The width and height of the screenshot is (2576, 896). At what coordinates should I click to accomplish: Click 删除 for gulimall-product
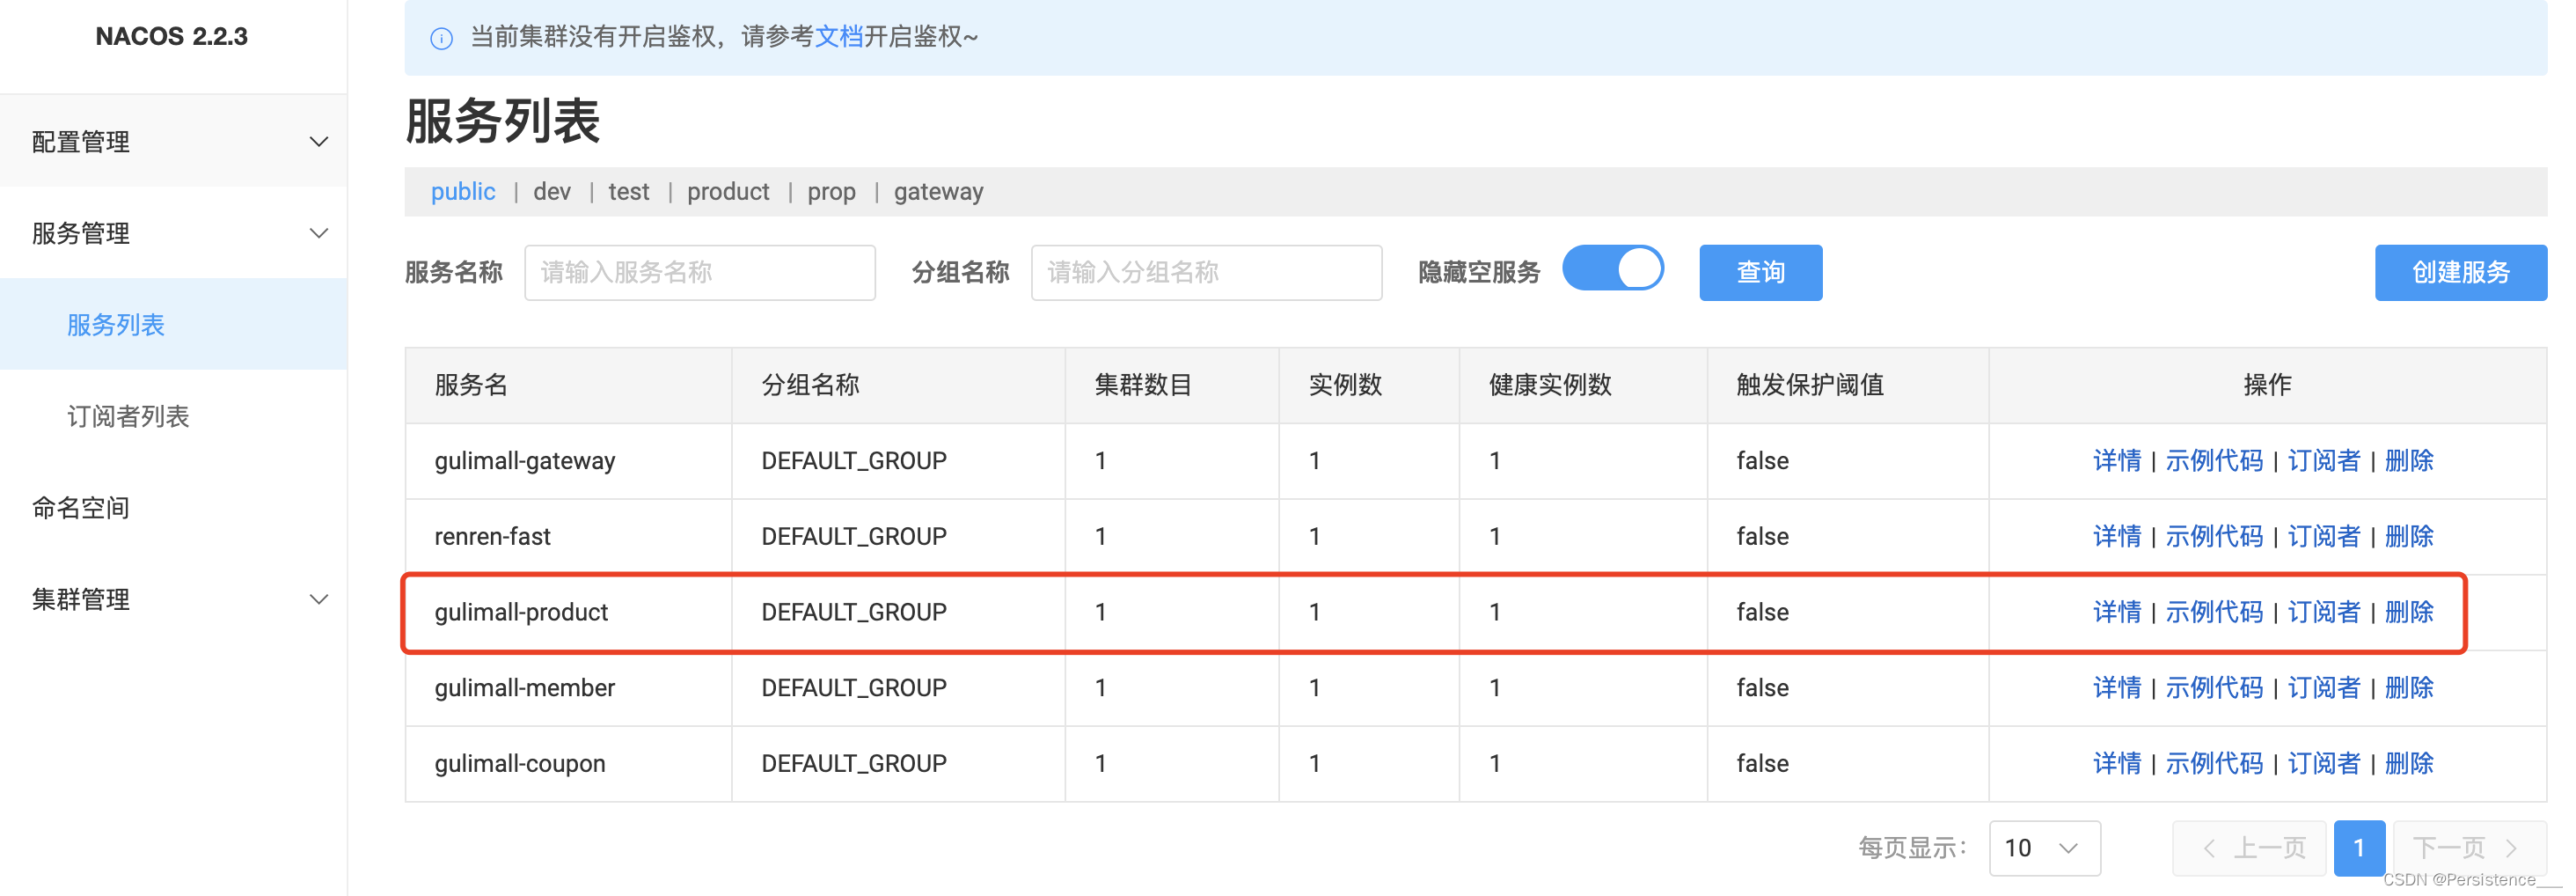(2408, 612)
